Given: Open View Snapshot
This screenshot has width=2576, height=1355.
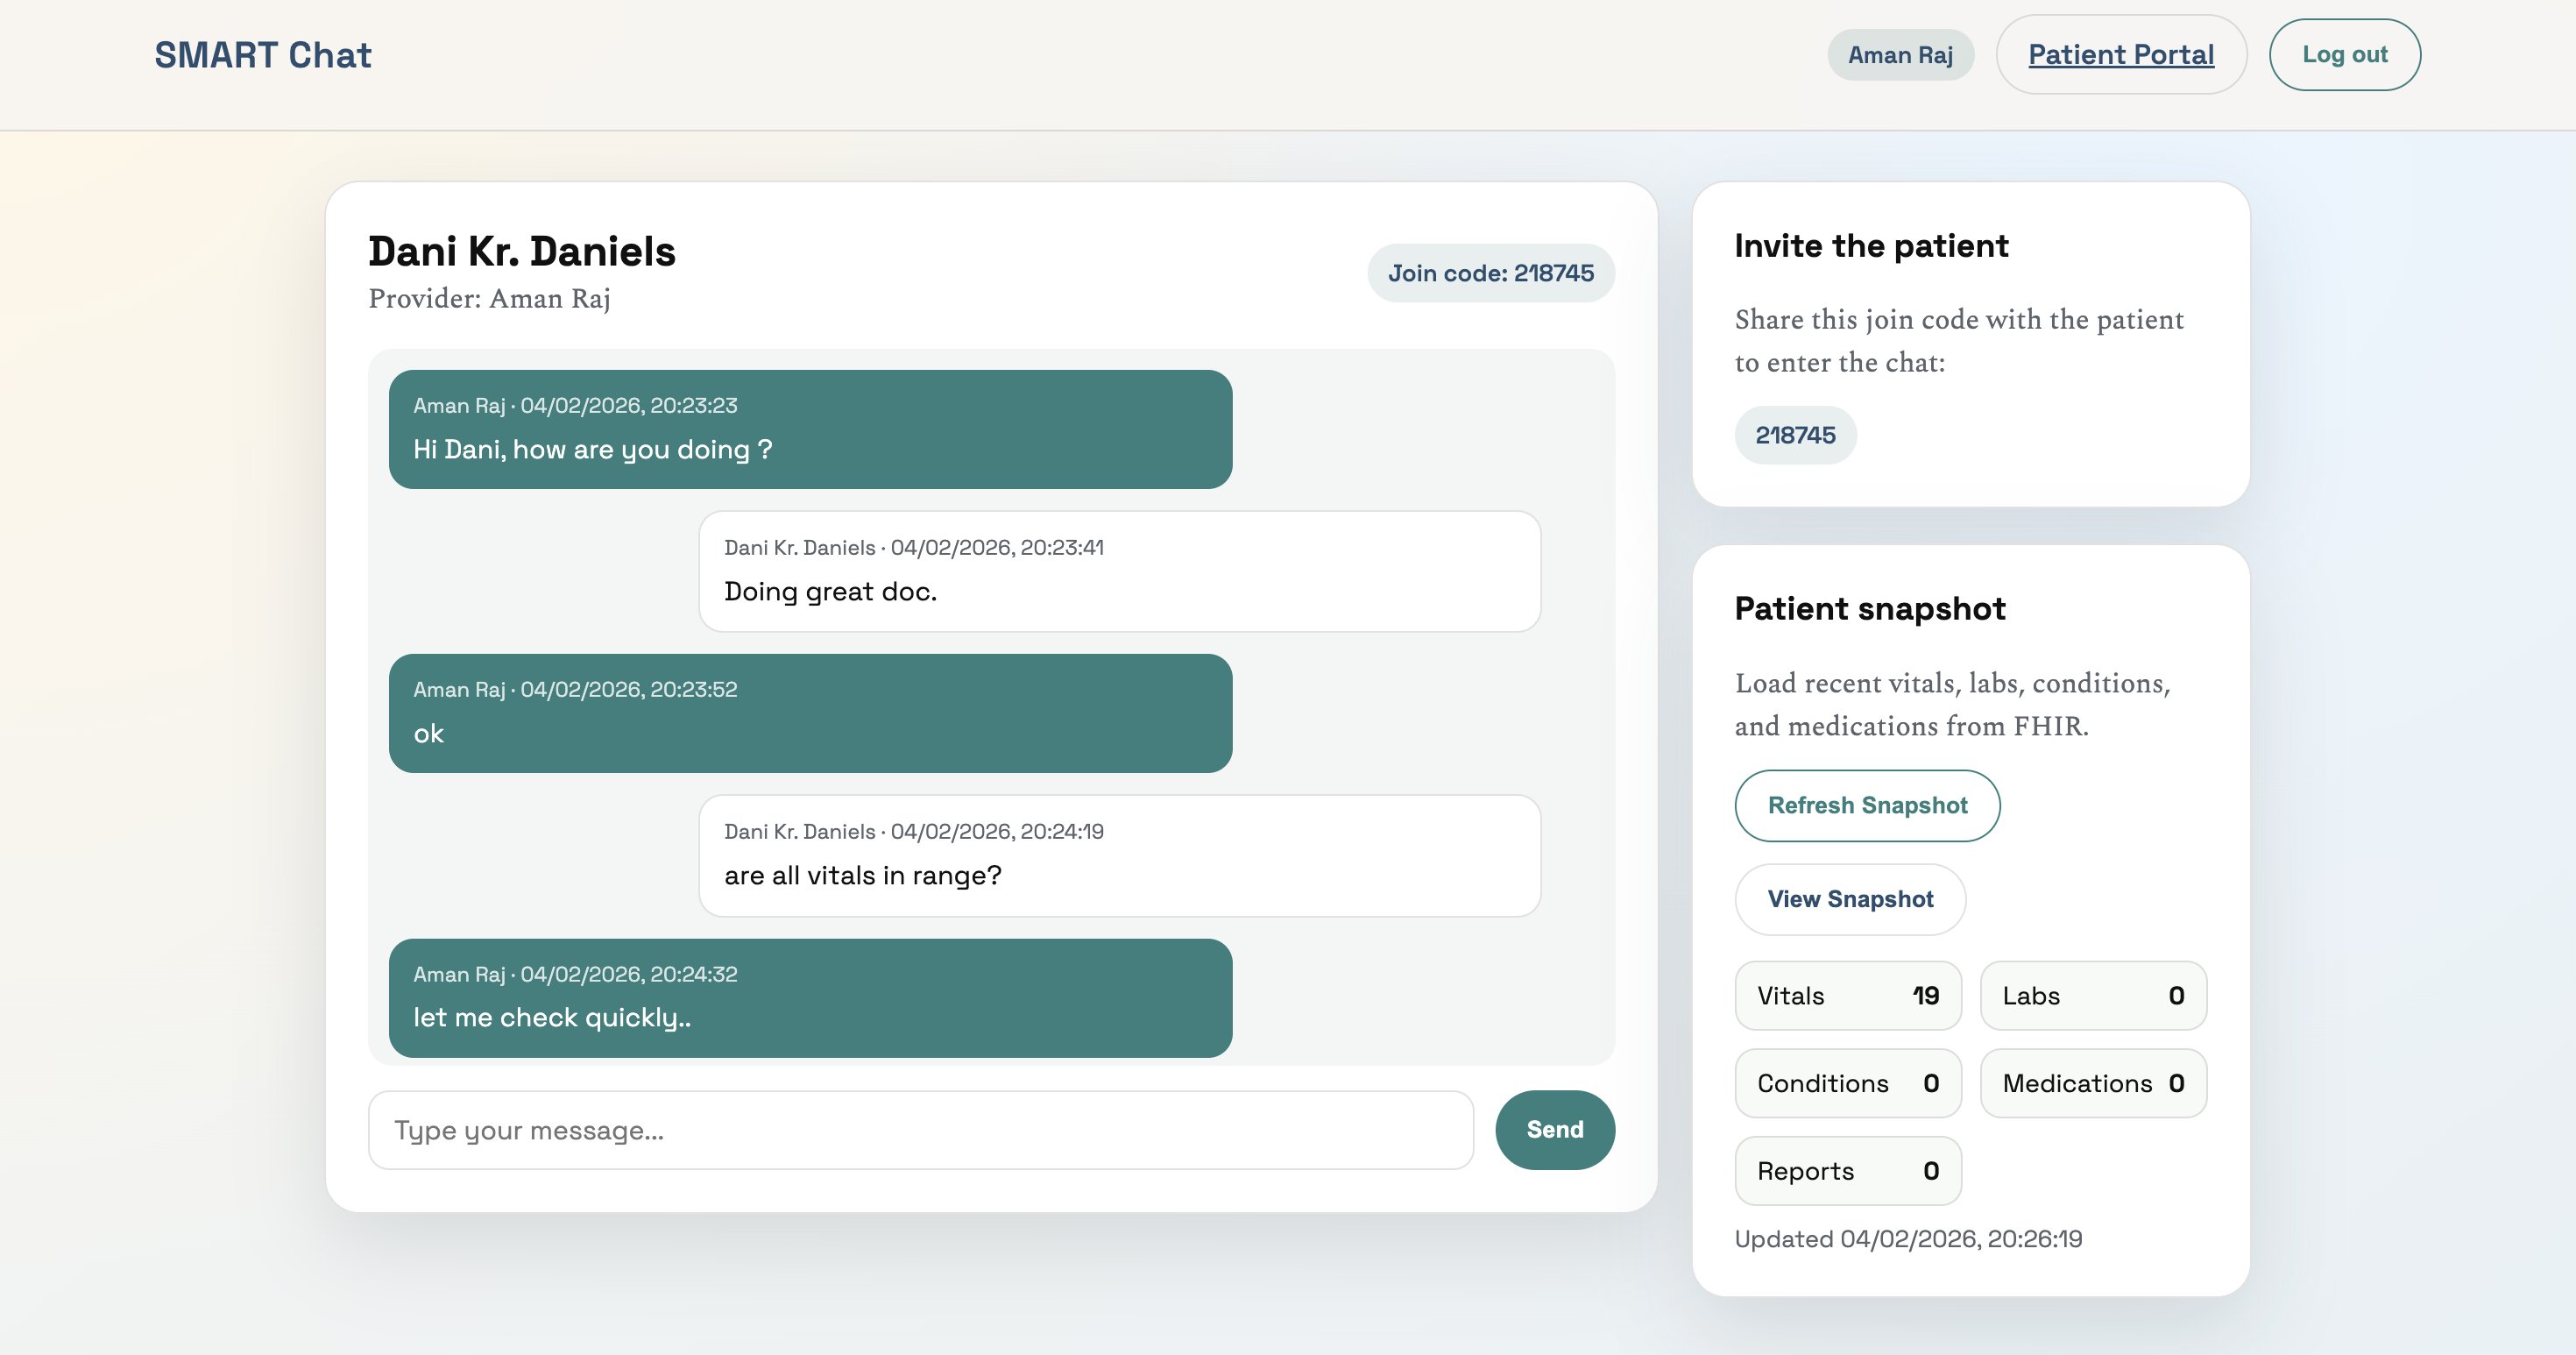Looking at the screenshot, I should (1849, 899).
